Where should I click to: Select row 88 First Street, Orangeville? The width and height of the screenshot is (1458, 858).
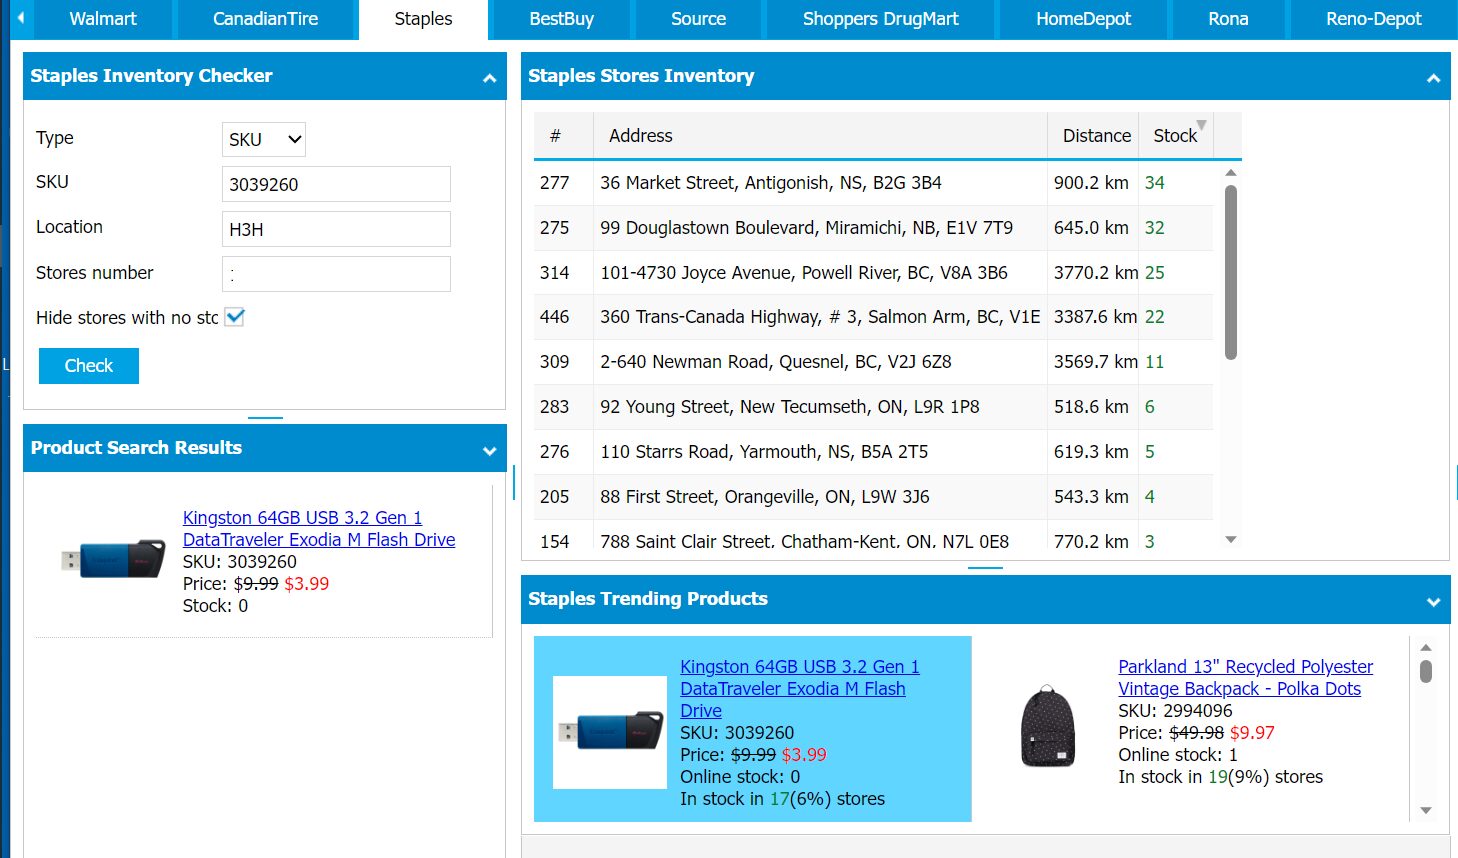click(873, 497)
